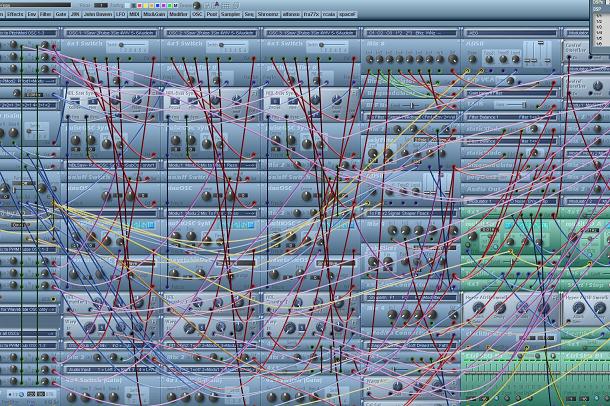Open the John Bowen tab
This screenshot has width=610, height=406.
pyautogui.click(x=98, y=14)
